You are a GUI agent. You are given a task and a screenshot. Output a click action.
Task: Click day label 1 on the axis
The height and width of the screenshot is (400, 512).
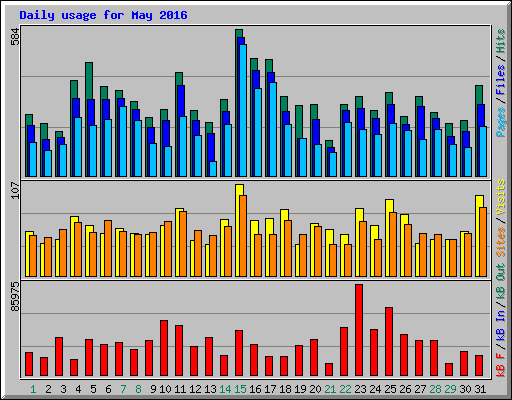point(33,389)
